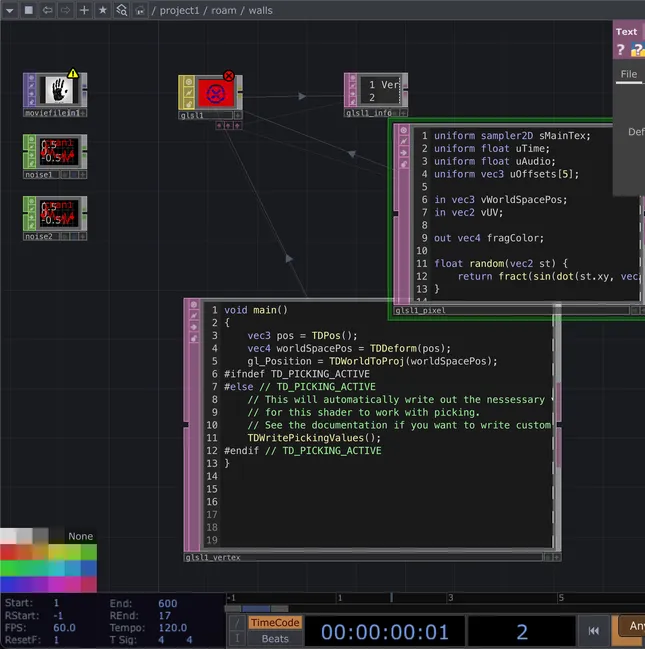Image resolution: width=645 pixels, height=649 pixels.
Task: Open the pane type dropdown arrow
Action: tap(10, 10)
